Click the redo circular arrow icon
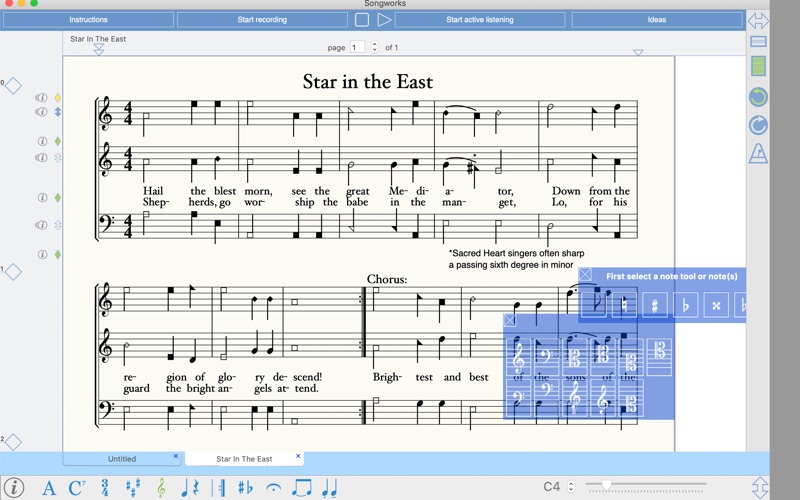This screenshot has width=800, height=500. tap(758, 124)
